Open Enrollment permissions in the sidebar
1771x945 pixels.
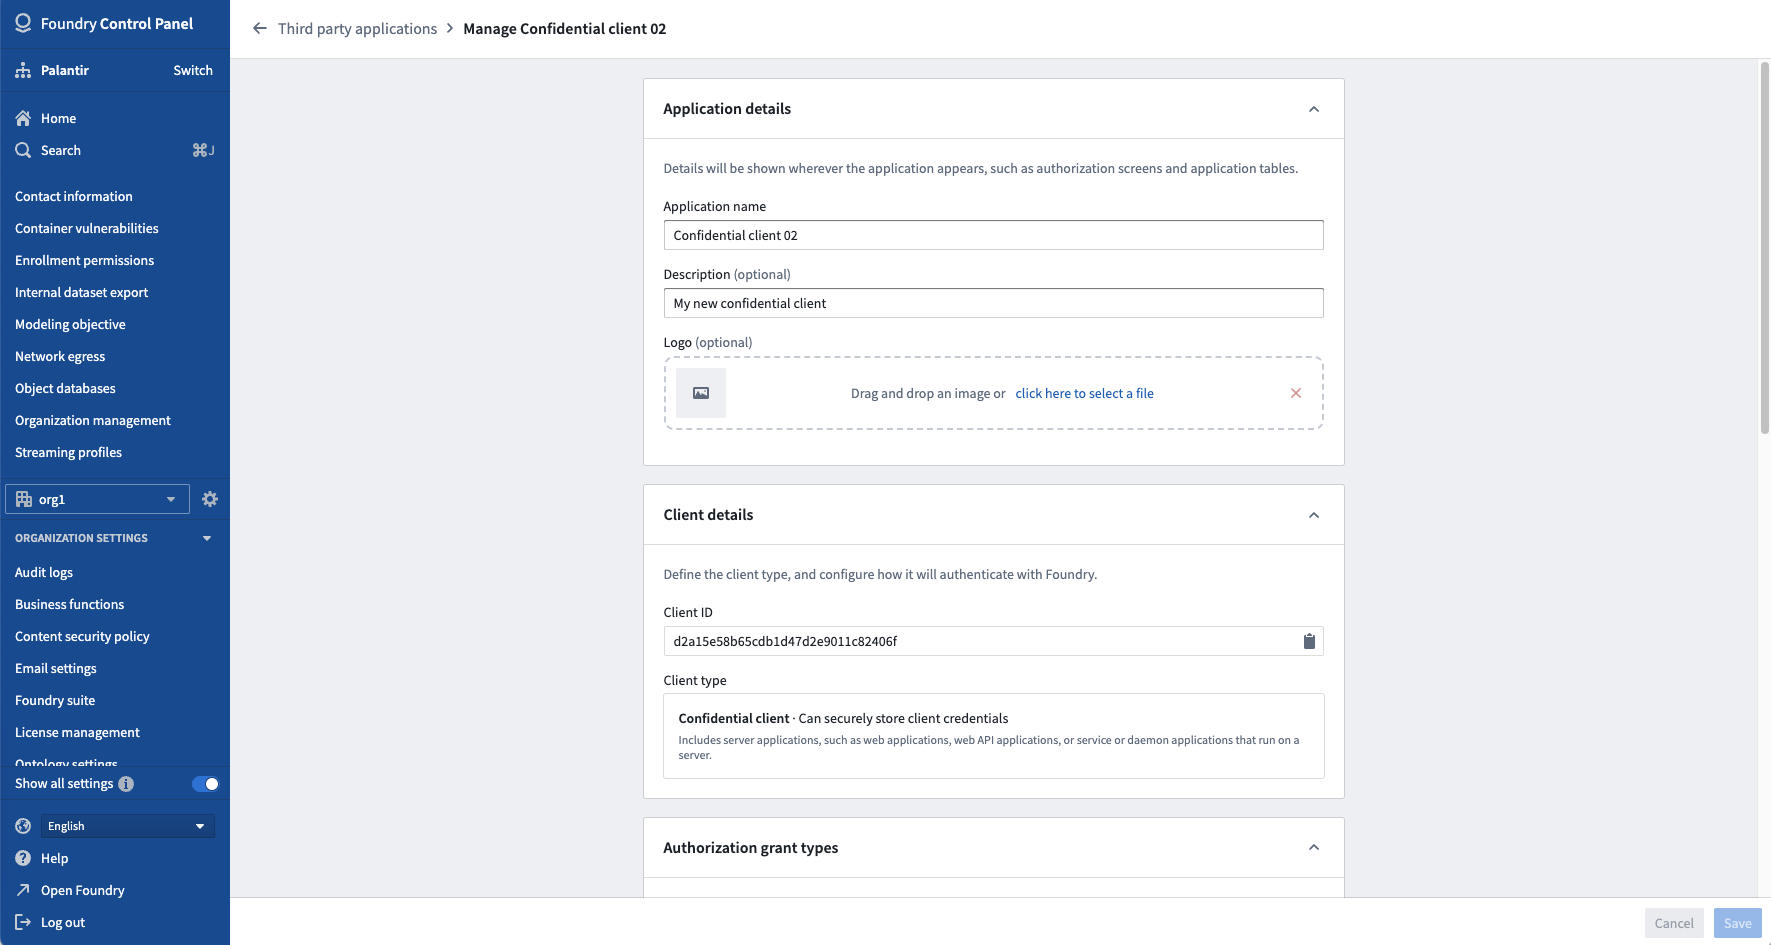(85, 260)
